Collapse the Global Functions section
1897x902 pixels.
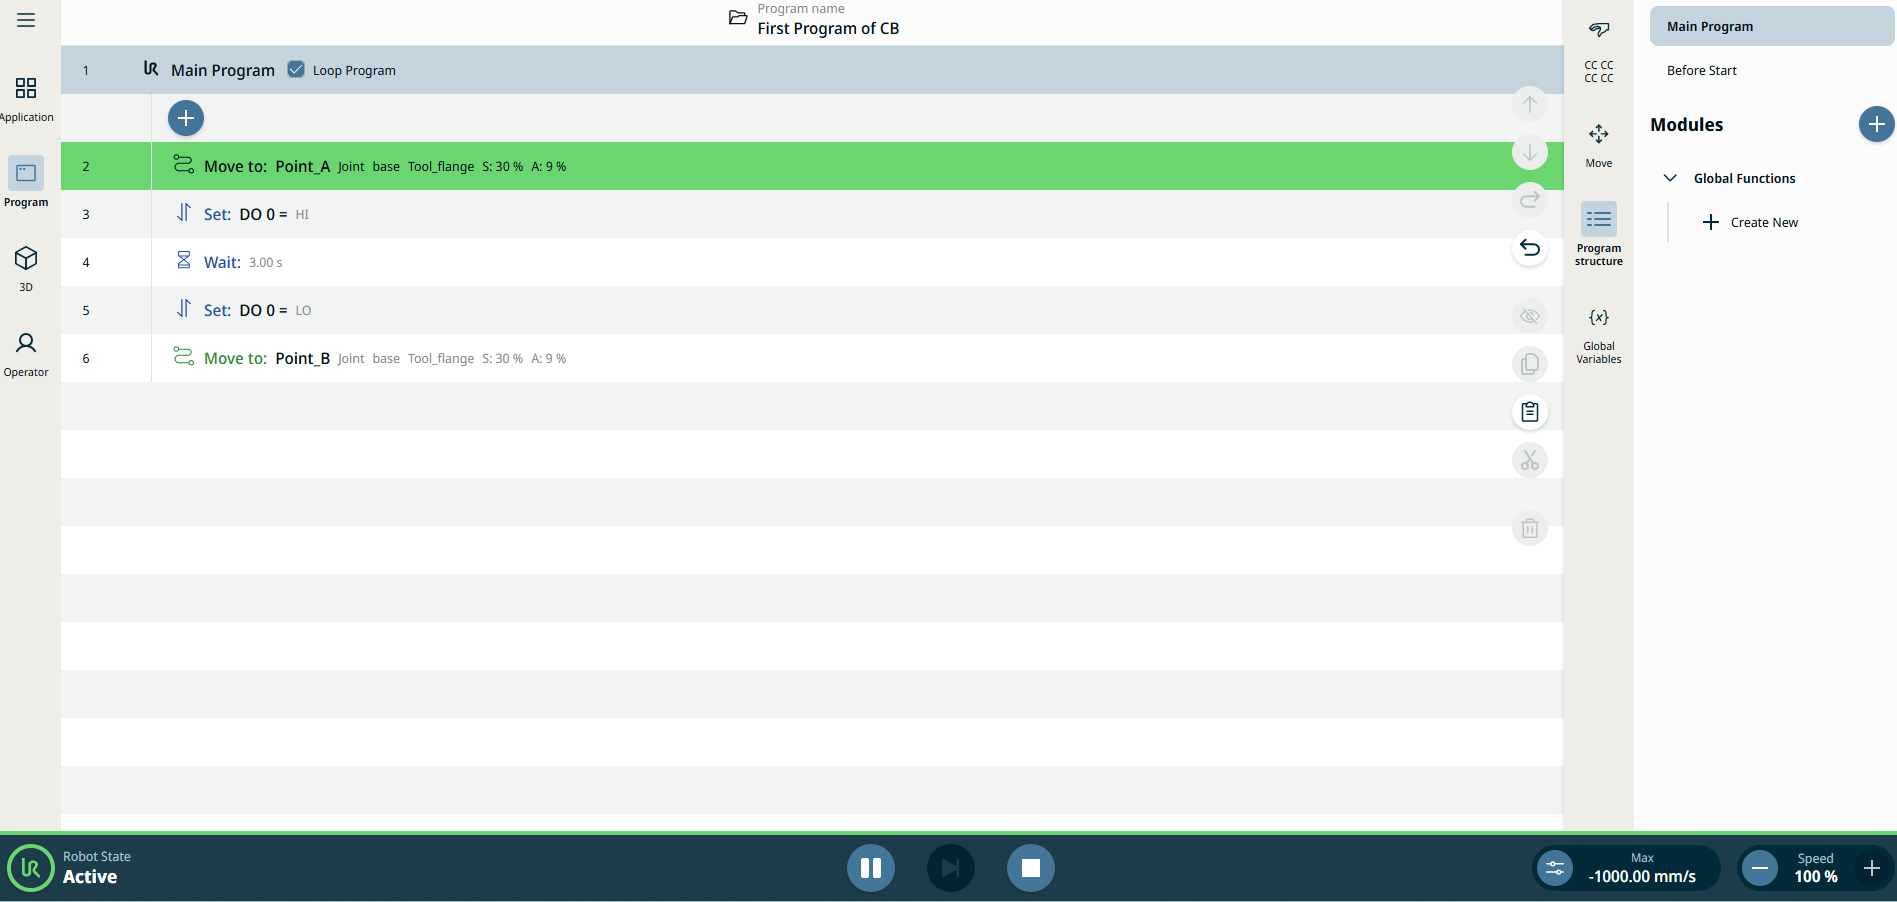coord(1670,178)
